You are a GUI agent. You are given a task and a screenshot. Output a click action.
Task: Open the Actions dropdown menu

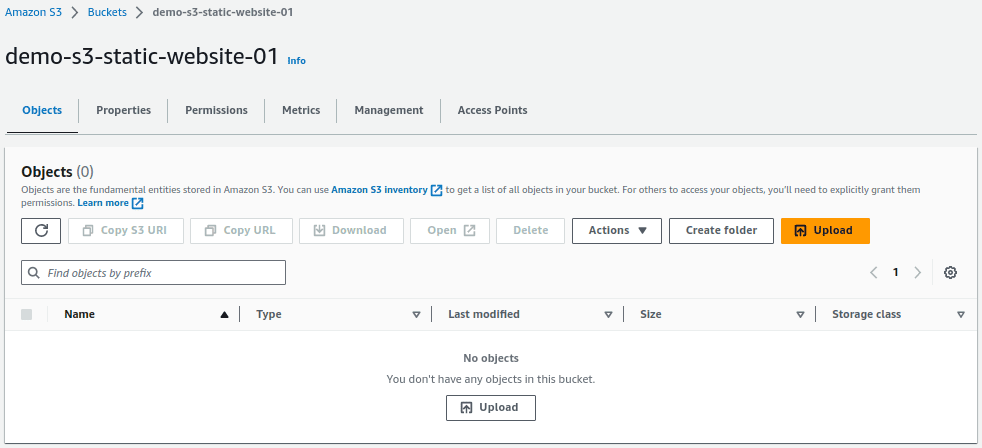[617, 231]
